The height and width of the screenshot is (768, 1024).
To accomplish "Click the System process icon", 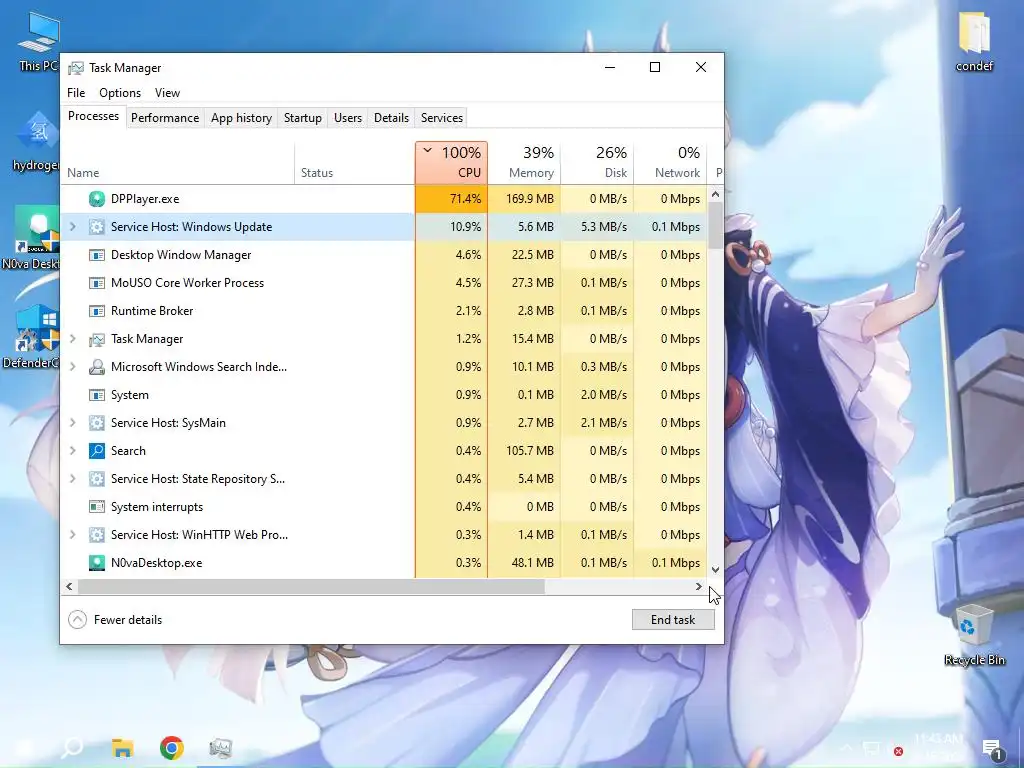I will coord(97,395).
